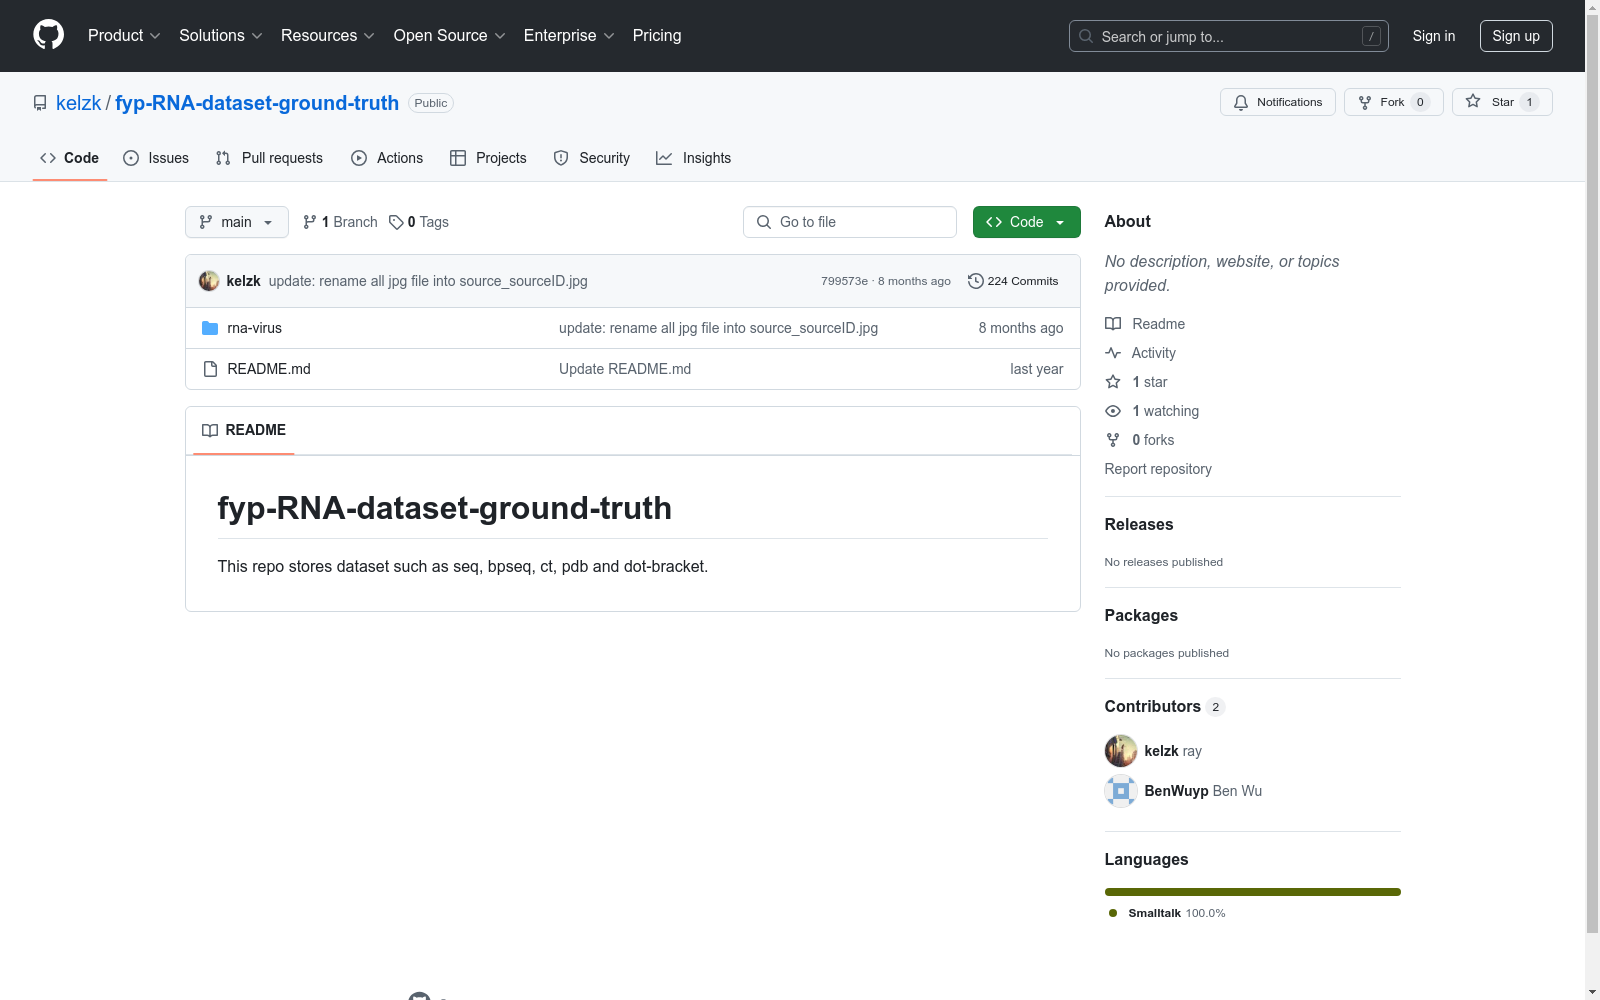Open kelzk contributor avatar

pyautogui.click(x=1121, y=751)
